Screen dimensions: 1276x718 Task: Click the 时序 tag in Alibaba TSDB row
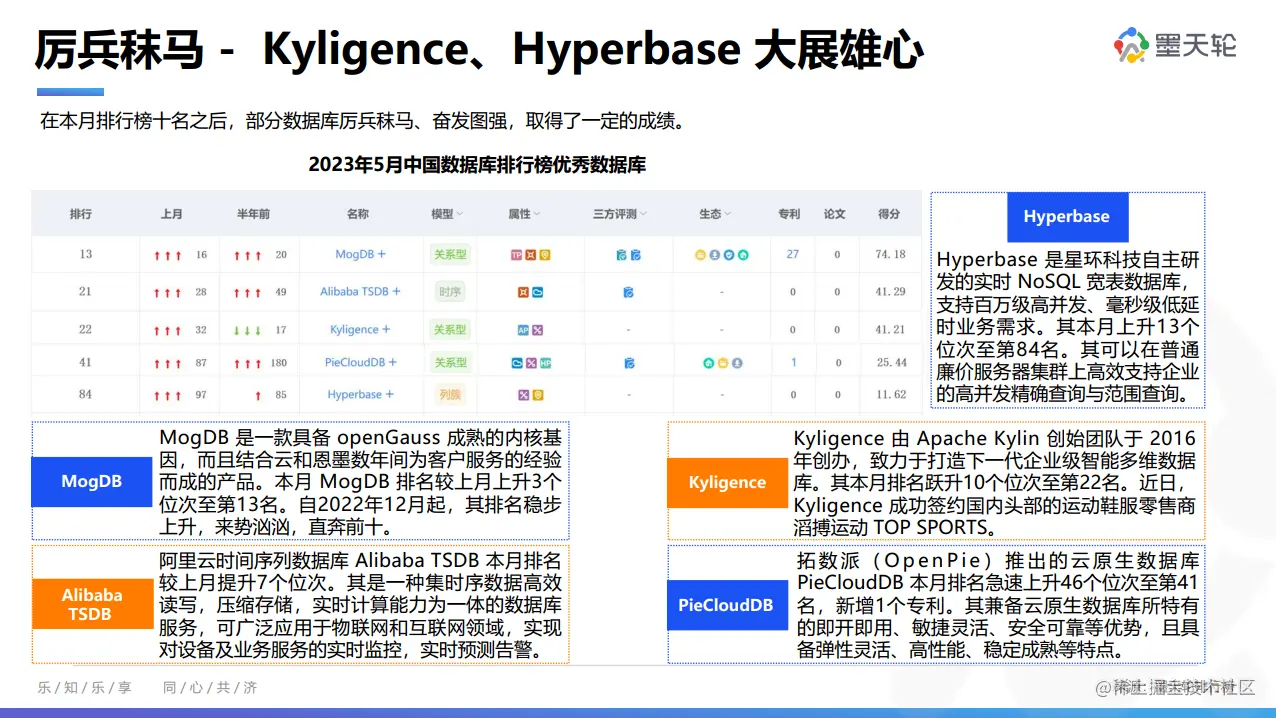coord(450,292)
